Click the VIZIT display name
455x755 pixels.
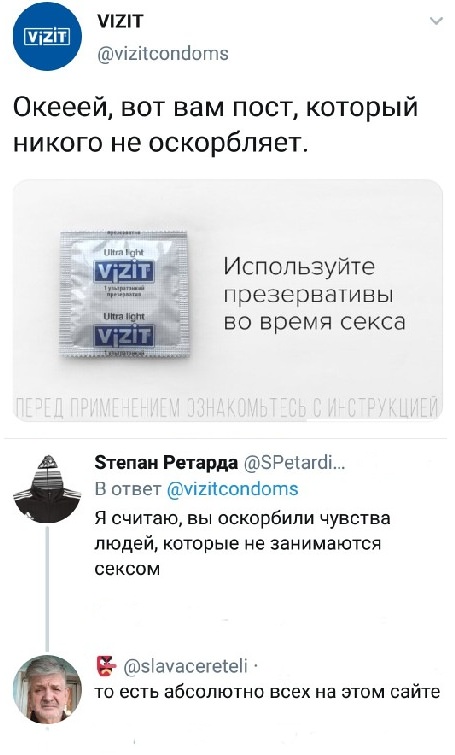pyautogui.click(x=120, y=21)
